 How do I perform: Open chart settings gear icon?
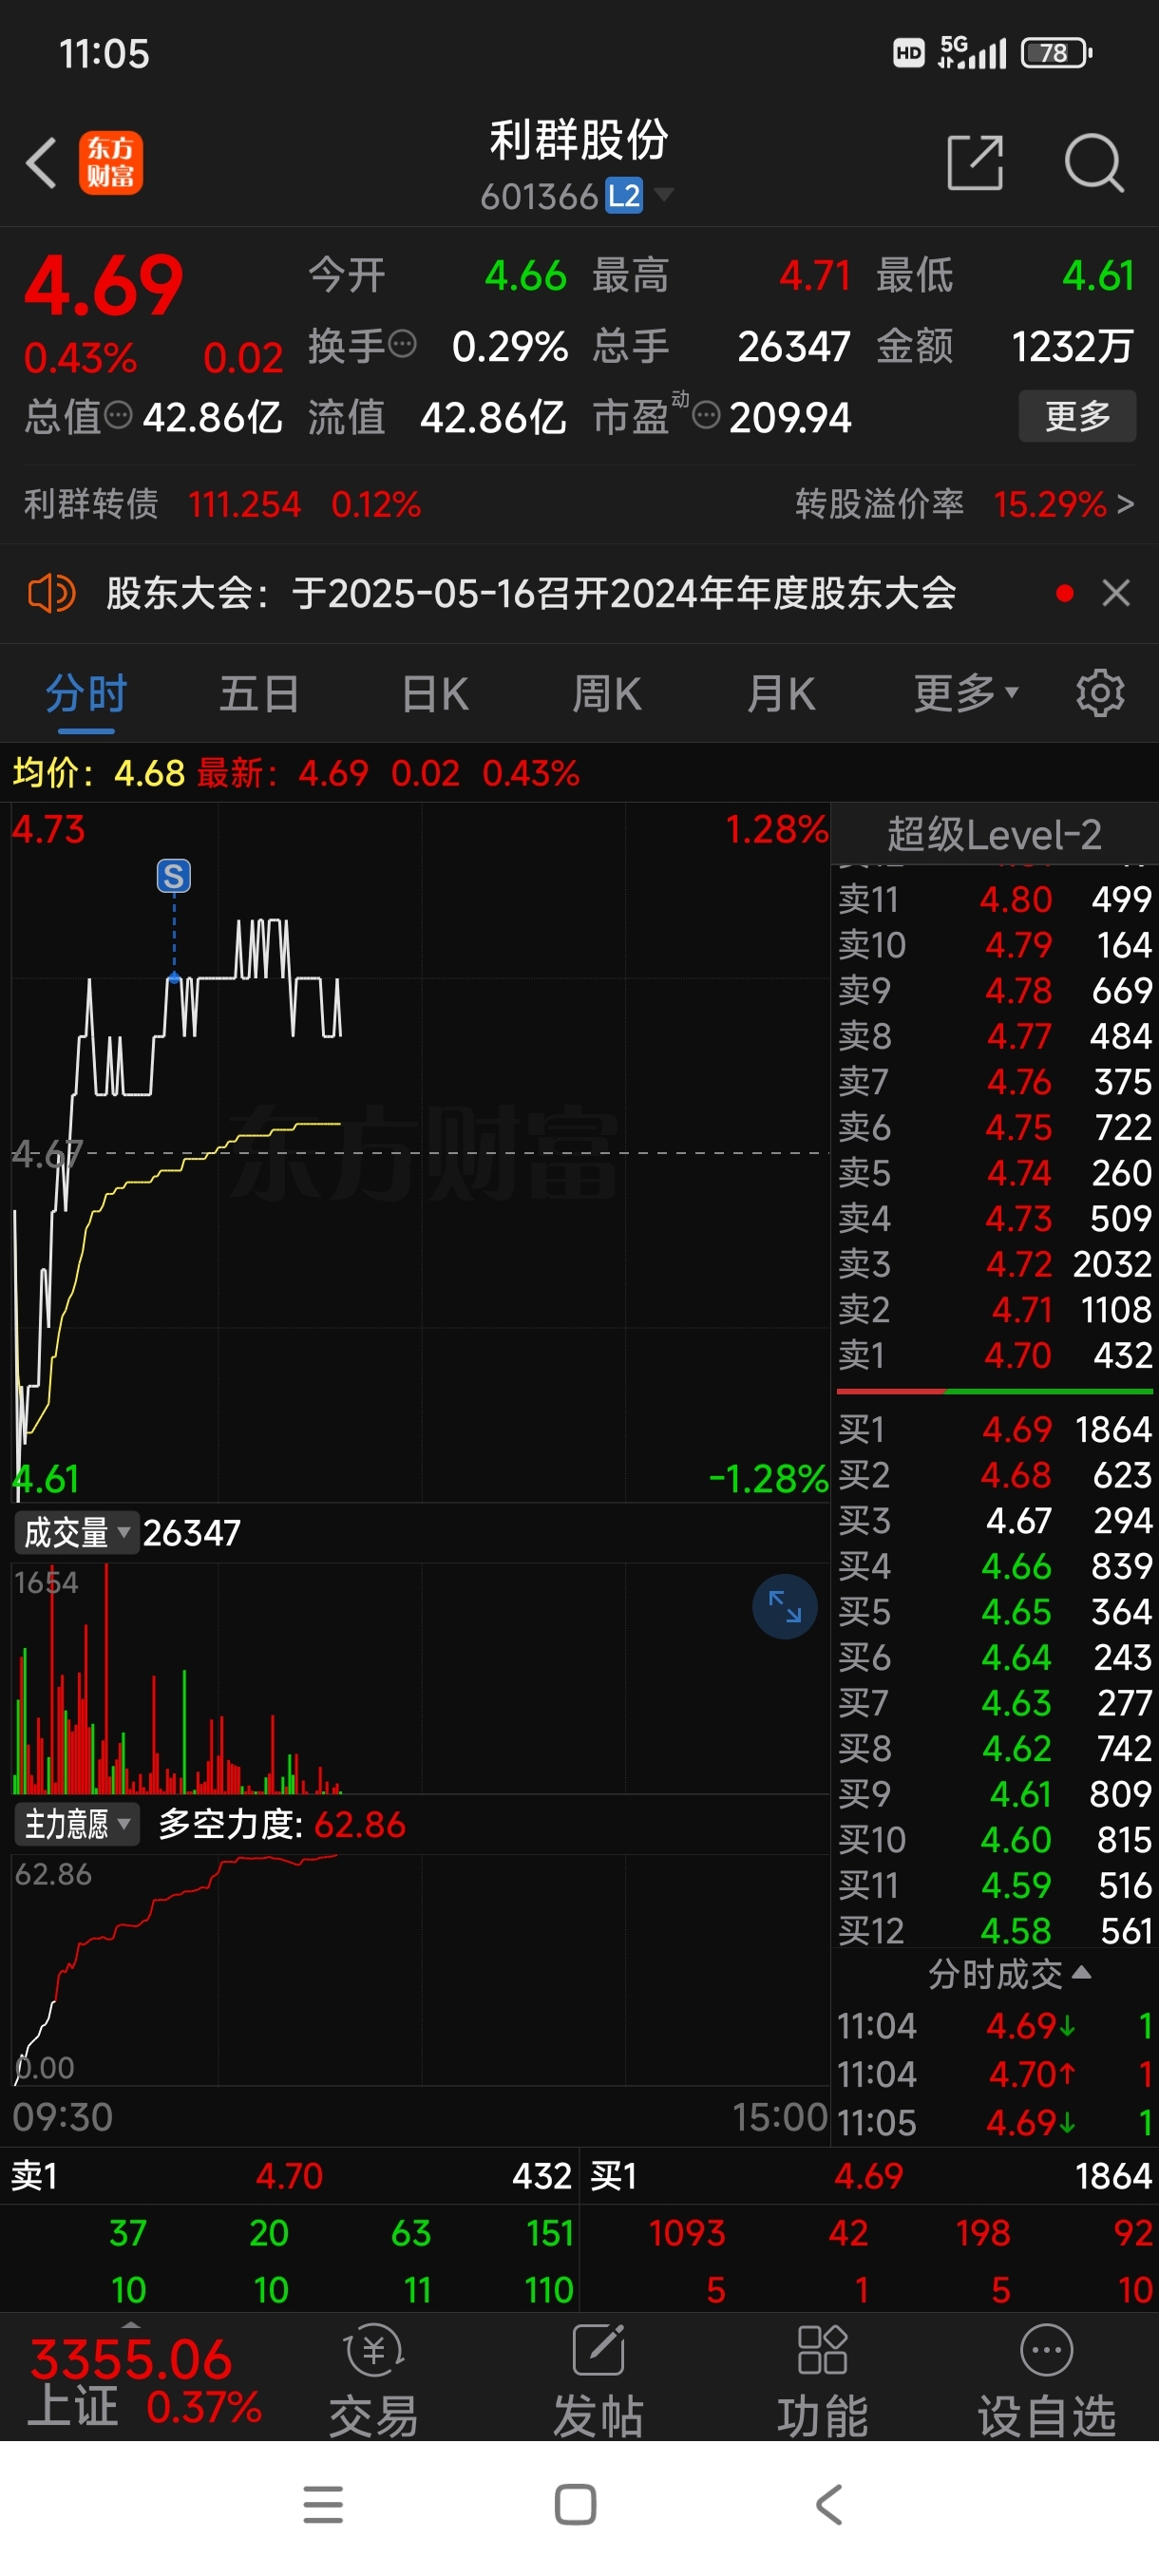1100,693
